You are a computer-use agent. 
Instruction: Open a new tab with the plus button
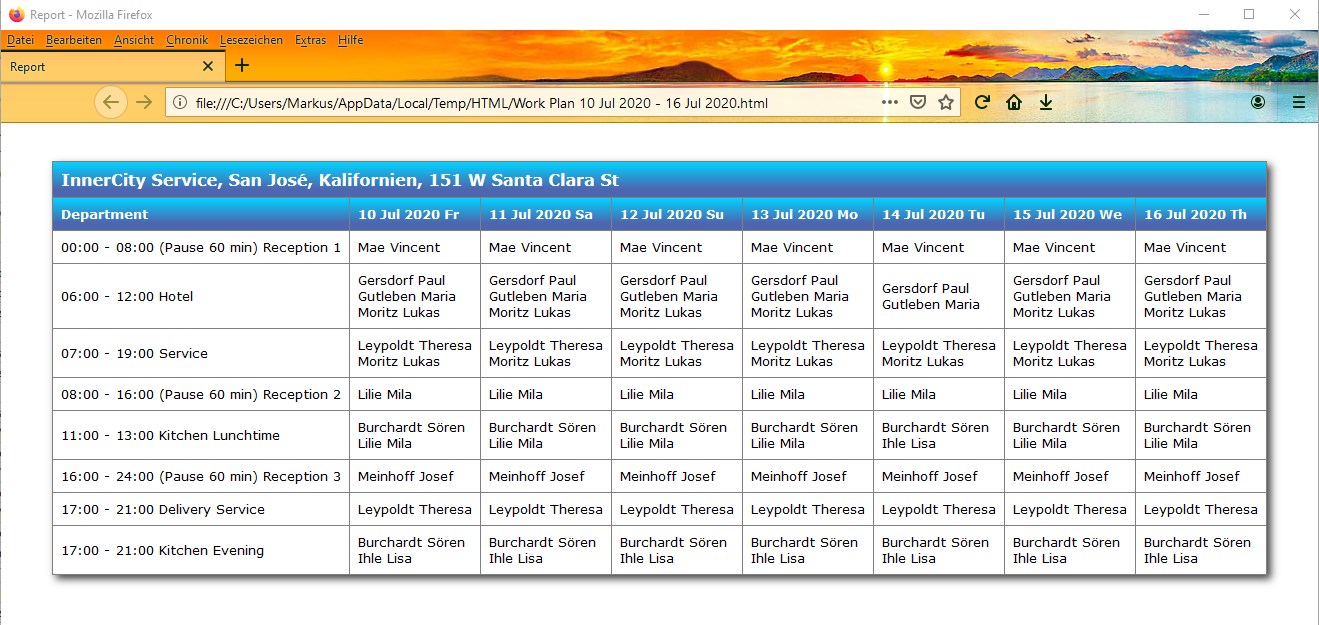click(242, 66)
